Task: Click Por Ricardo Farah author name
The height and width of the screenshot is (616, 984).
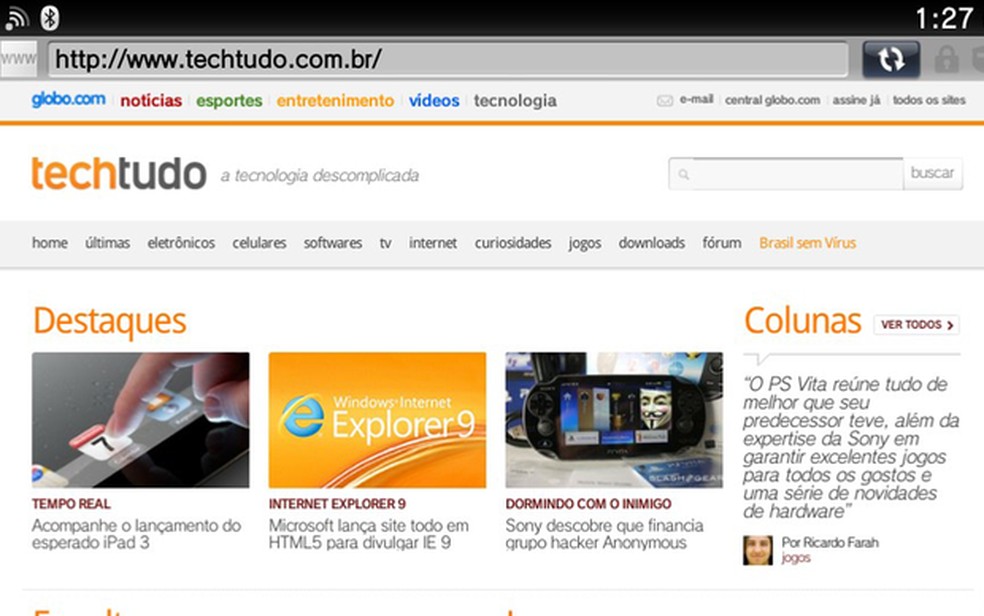Action: click(830, 543)
